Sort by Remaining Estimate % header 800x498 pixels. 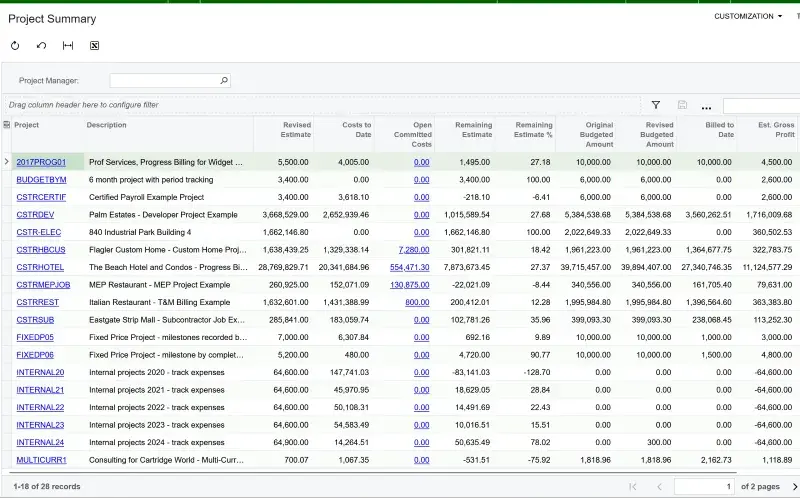click(x=533, y=130)
